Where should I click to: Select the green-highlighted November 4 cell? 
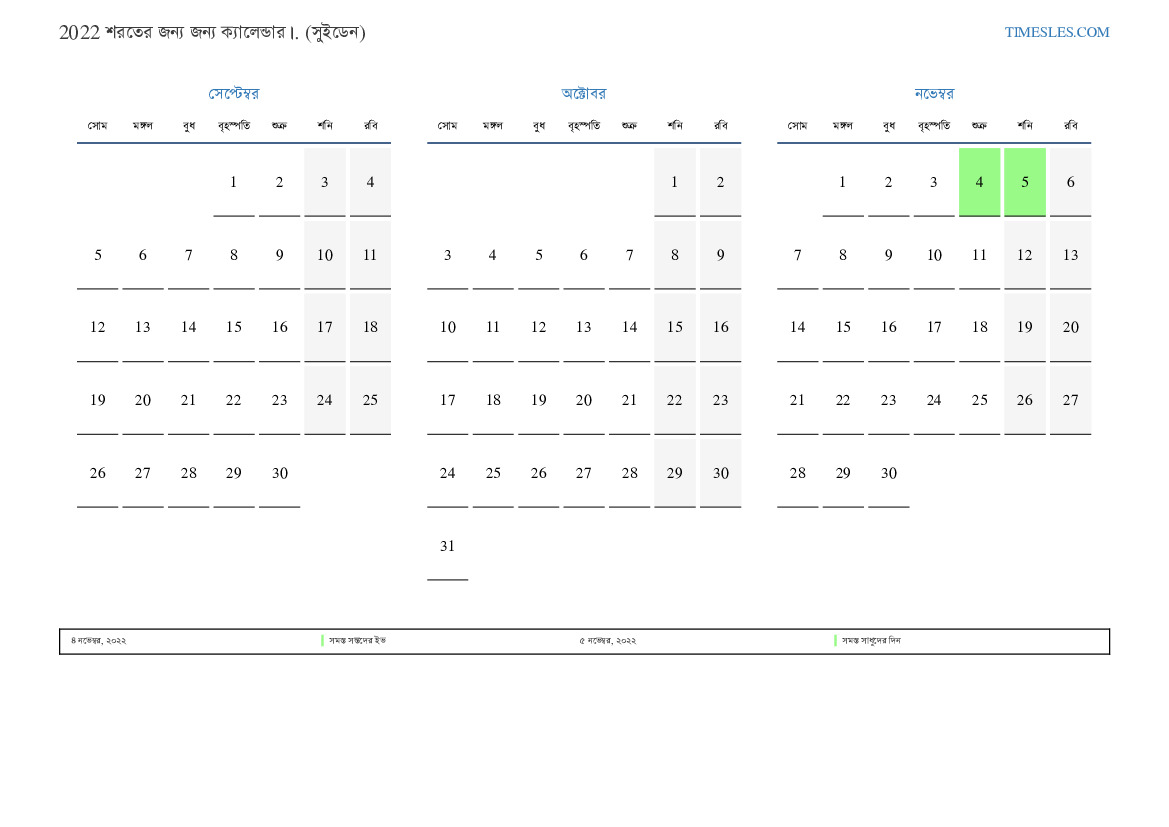[979, 182]
